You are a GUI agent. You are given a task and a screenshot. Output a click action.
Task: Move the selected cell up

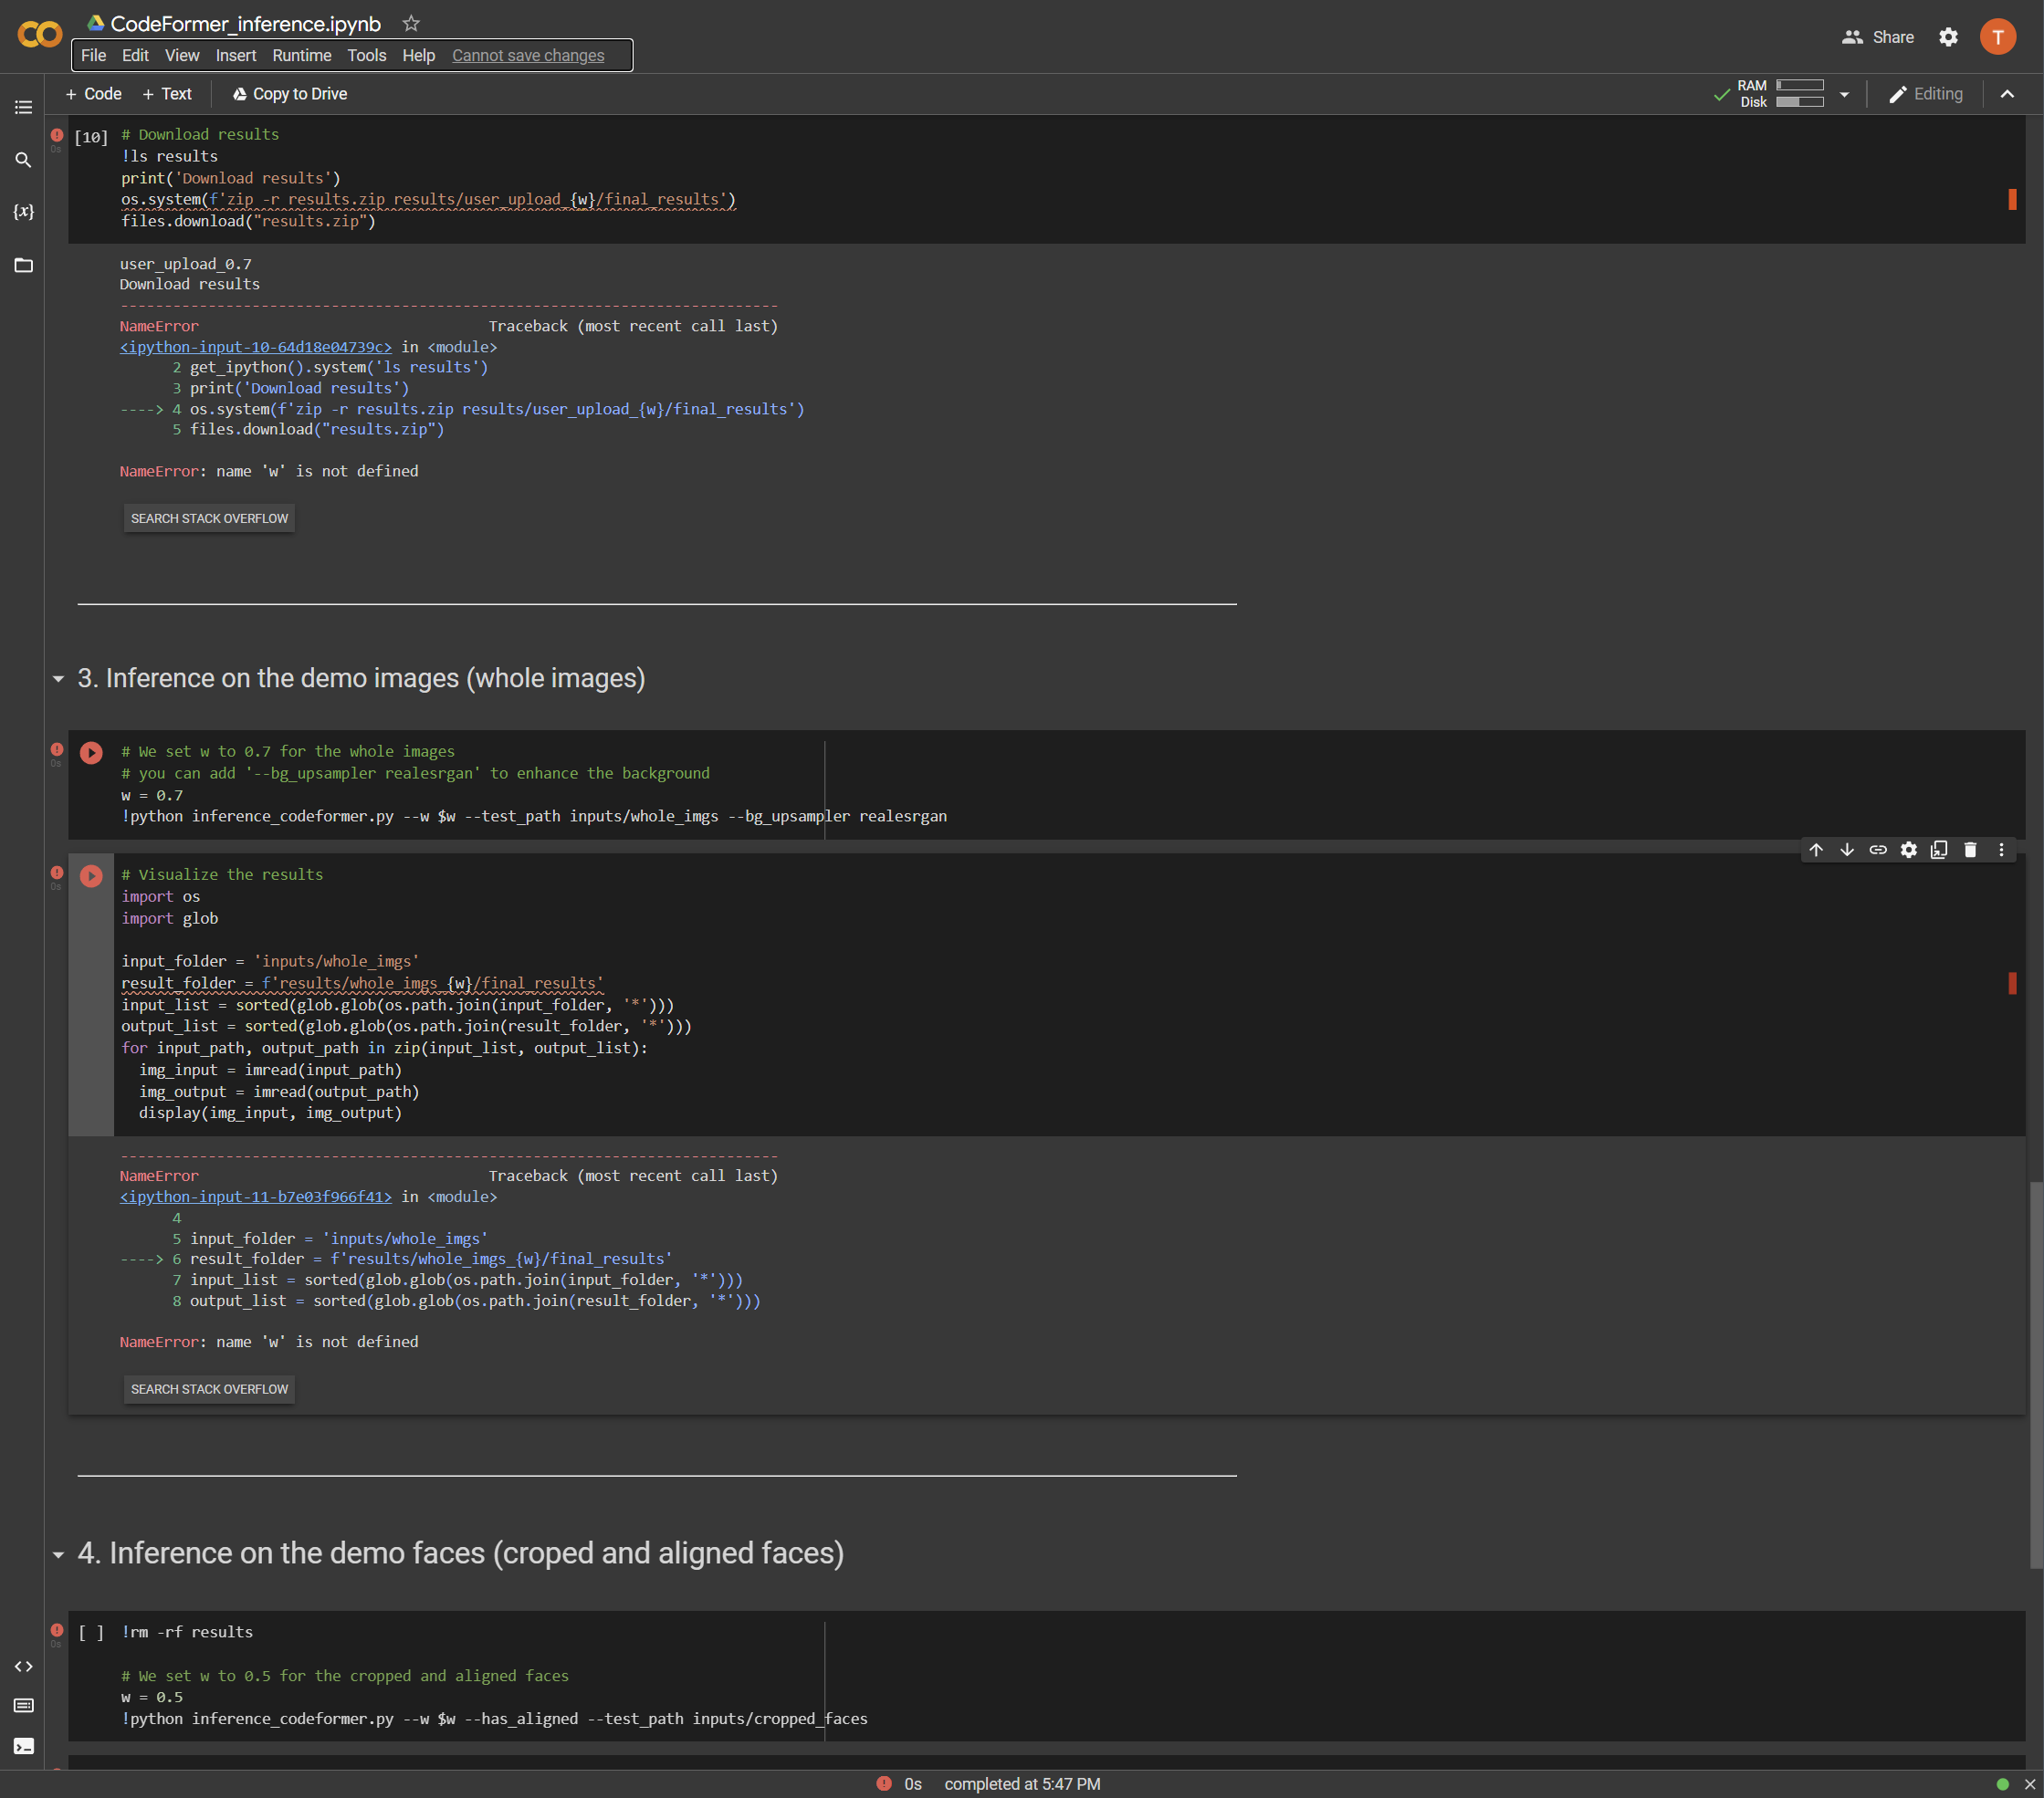pos(1815,850)
